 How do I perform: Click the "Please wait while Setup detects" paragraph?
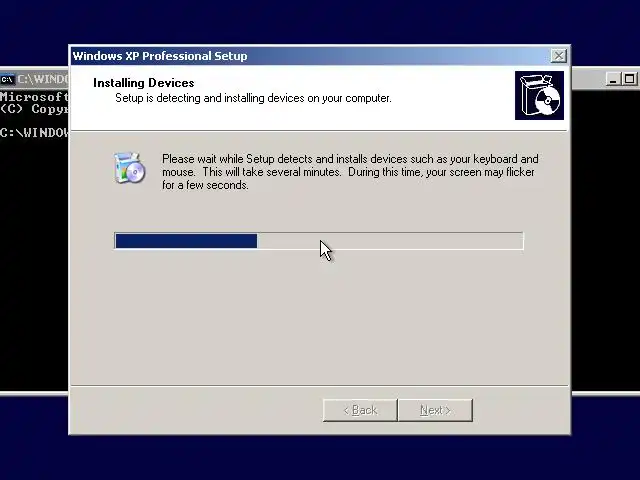point(350,172)
